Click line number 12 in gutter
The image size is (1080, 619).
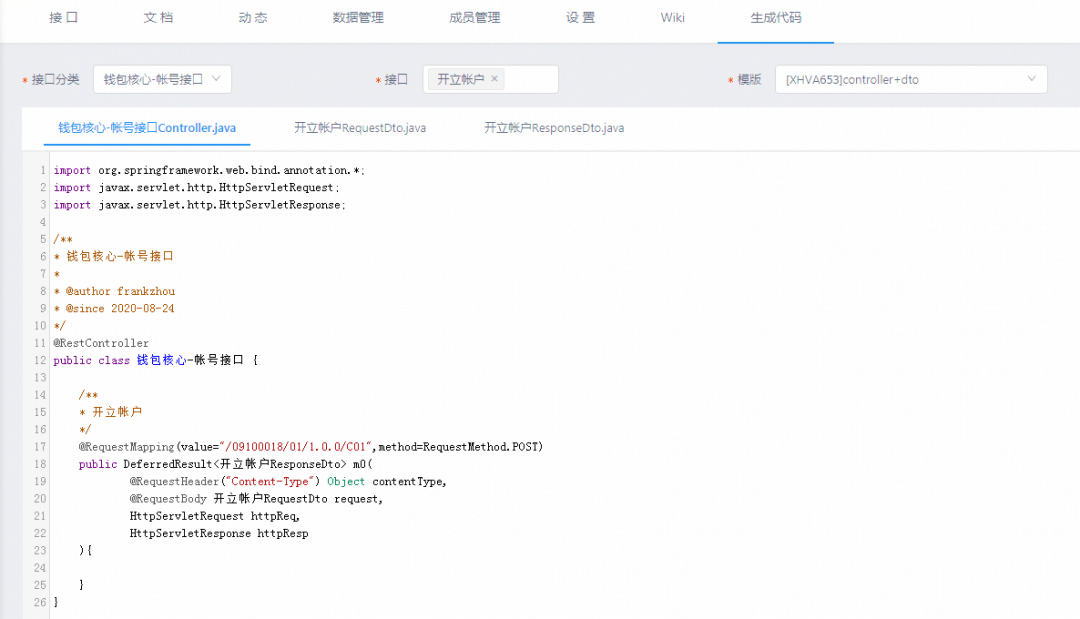coord(40,360)
